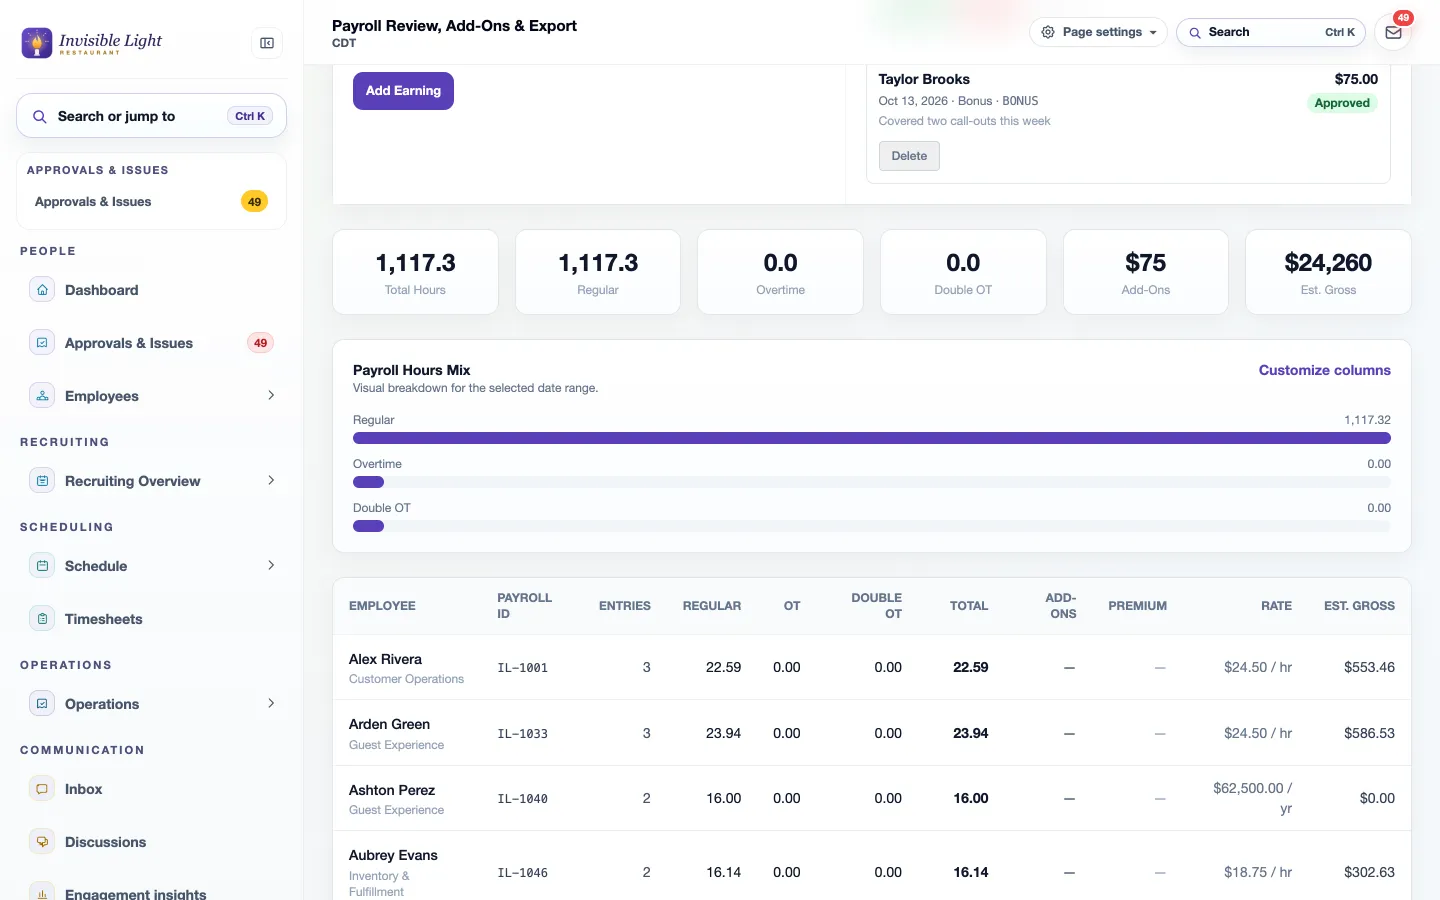The height and width of the screenshot is (900, 1440).
Task: Click the Approved status badge
Action: (x=1342, y=103)
